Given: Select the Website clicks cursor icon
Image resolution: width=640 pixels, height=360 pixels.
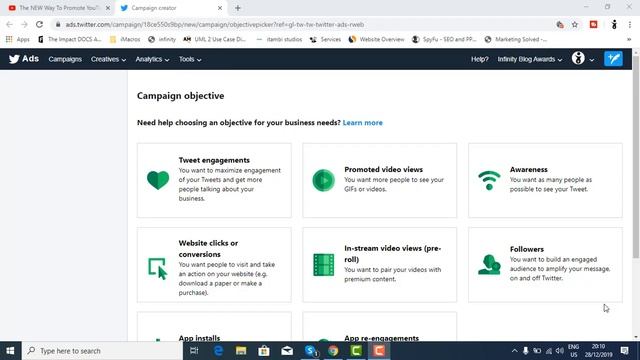Looking at the screenshot, I should point(158,269).
